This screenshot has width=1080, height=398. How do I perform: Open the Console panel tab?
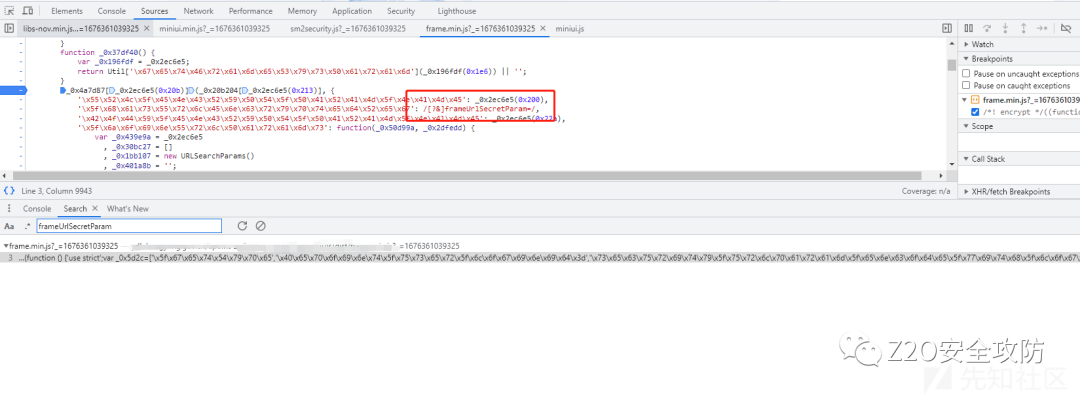click(112, 11)
